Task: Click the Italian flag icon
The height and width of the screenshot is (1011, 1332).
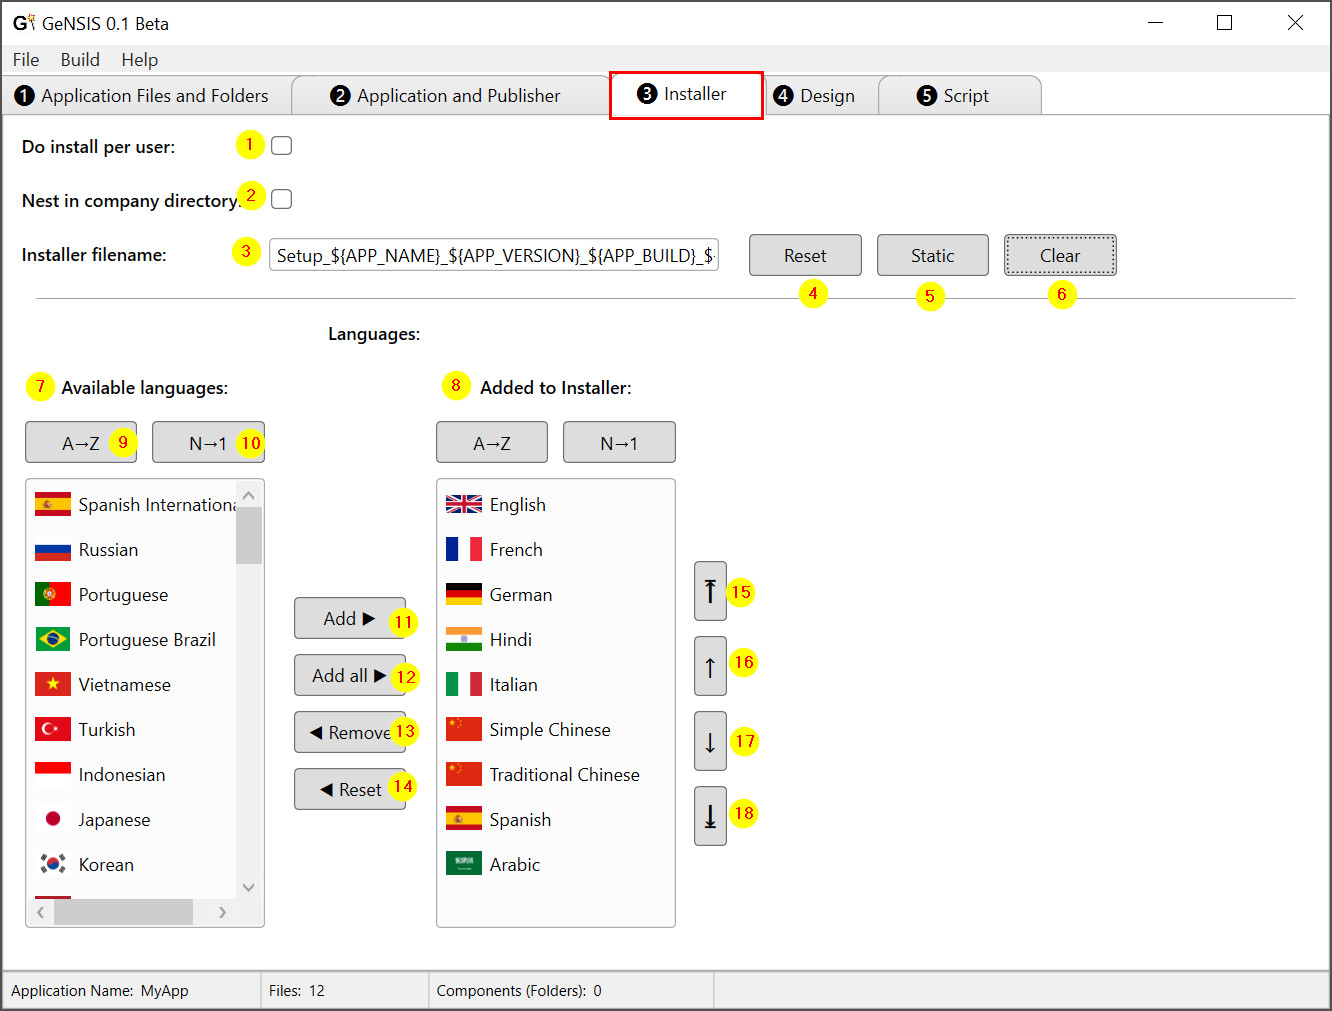Action: pyautogui.click(x=464, y=684)
